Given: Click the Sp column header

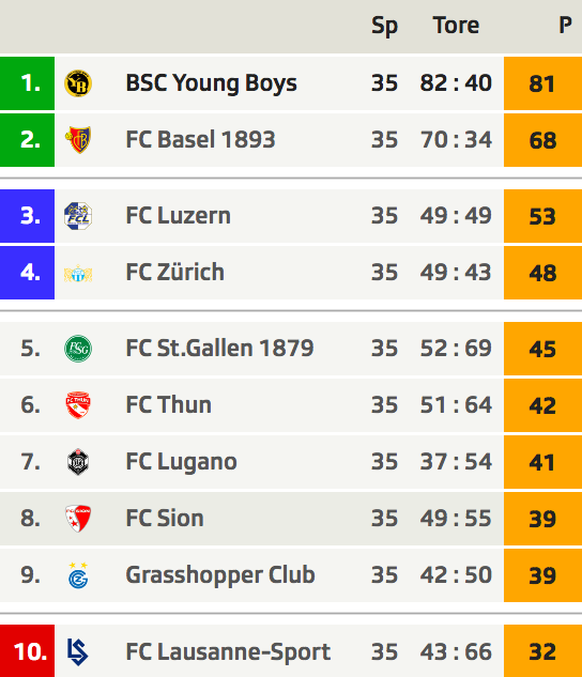Looking at the screenshot, I should [x=384, y=26].
